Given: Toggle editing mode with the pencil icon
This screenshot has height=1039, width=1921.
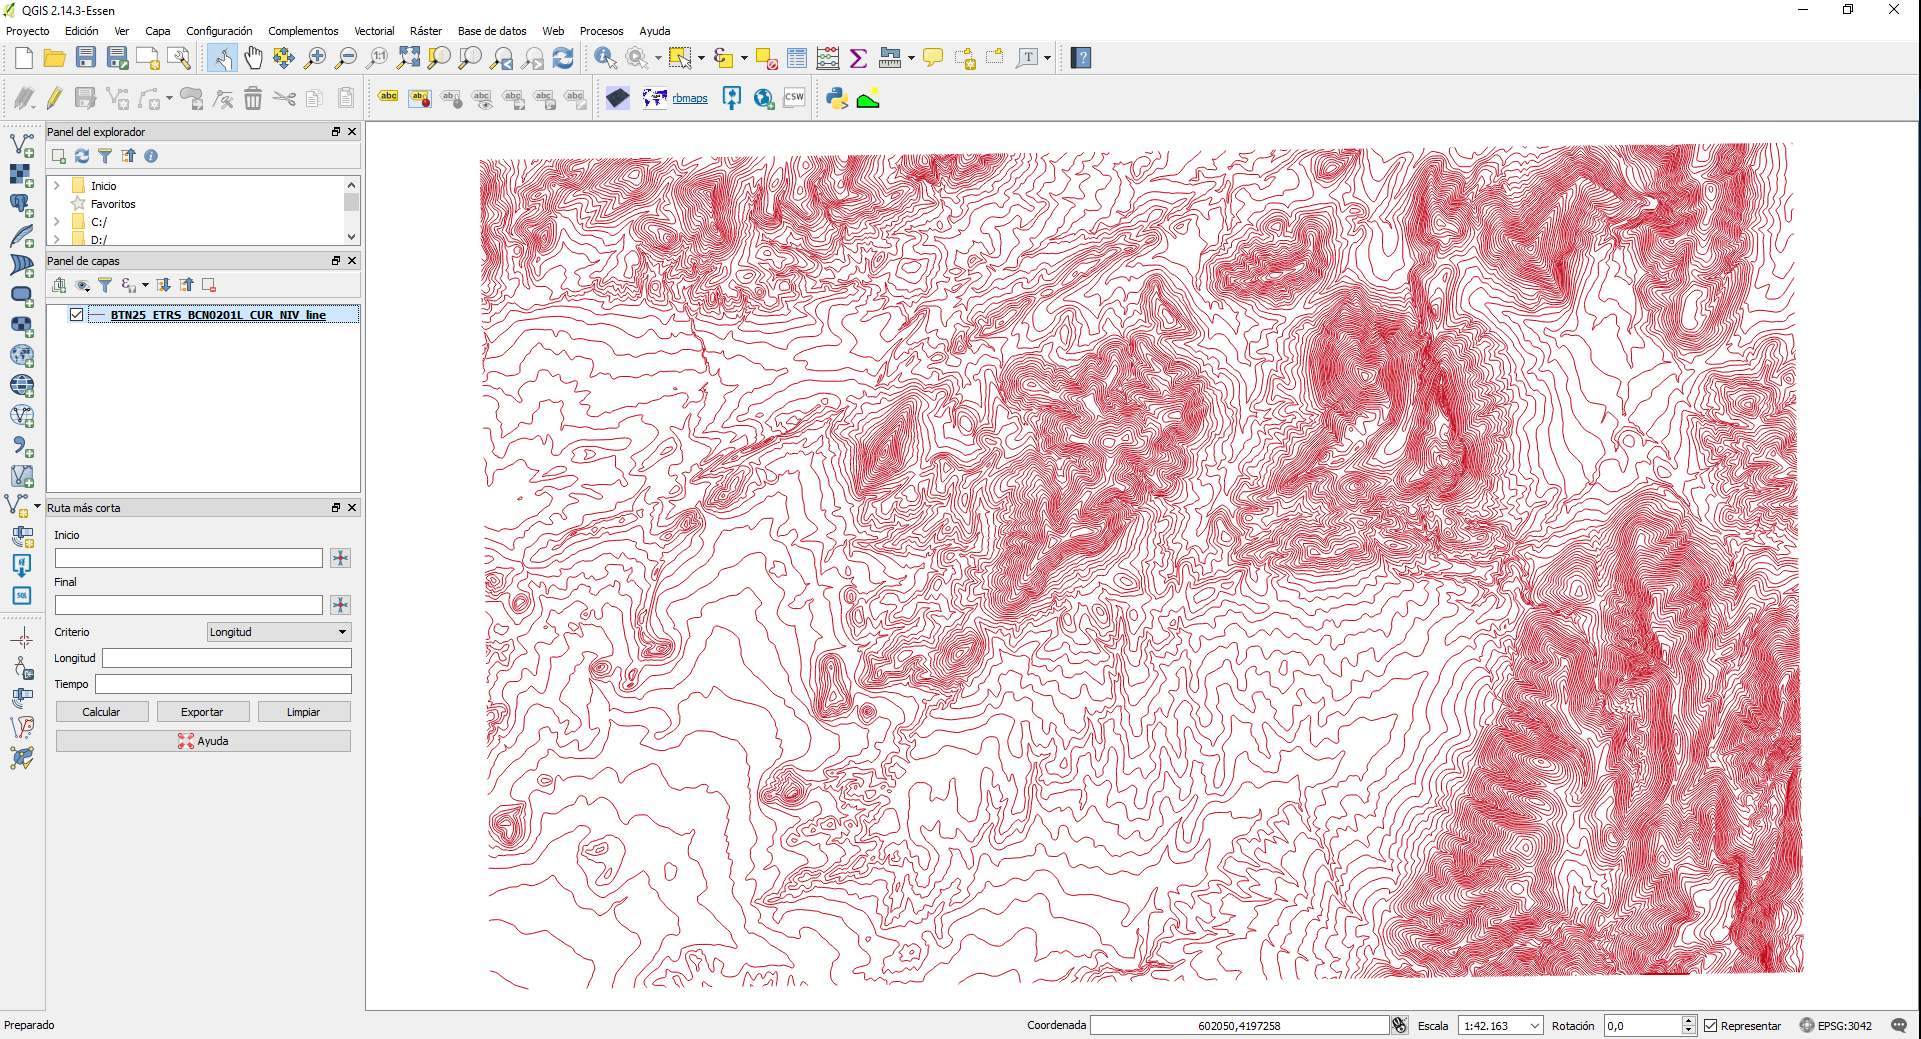Looking at the screenshot, I should pos(54,98).
